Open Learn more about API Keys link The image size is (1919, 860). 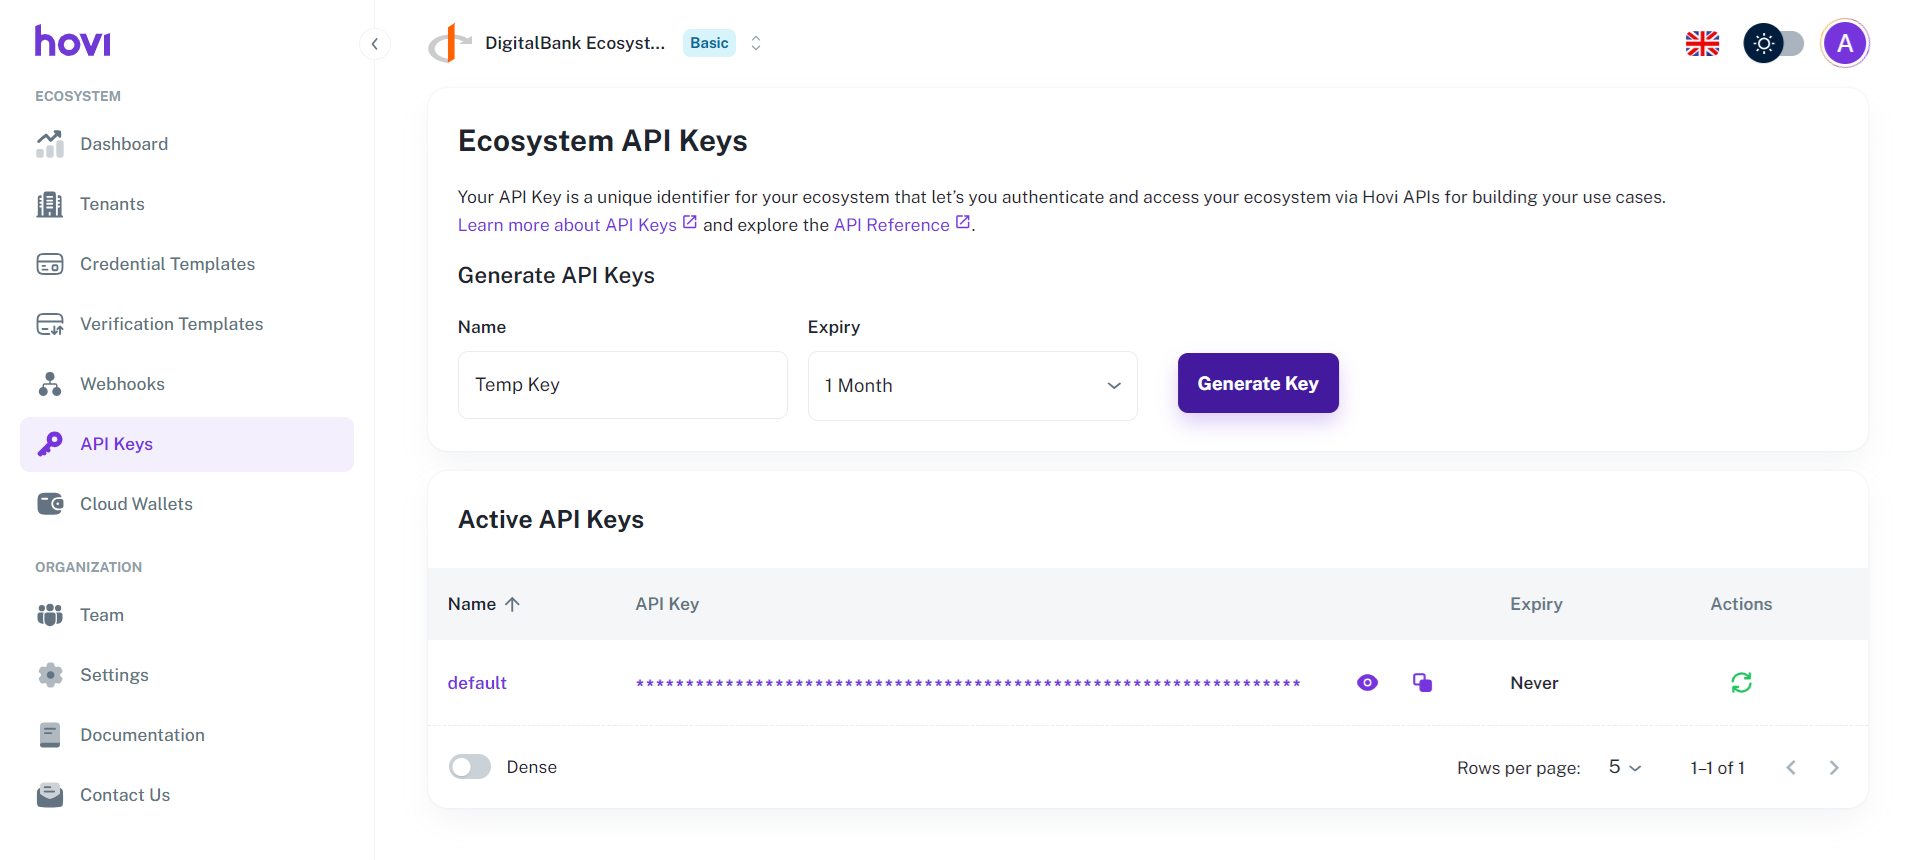[x=567, y=225]
